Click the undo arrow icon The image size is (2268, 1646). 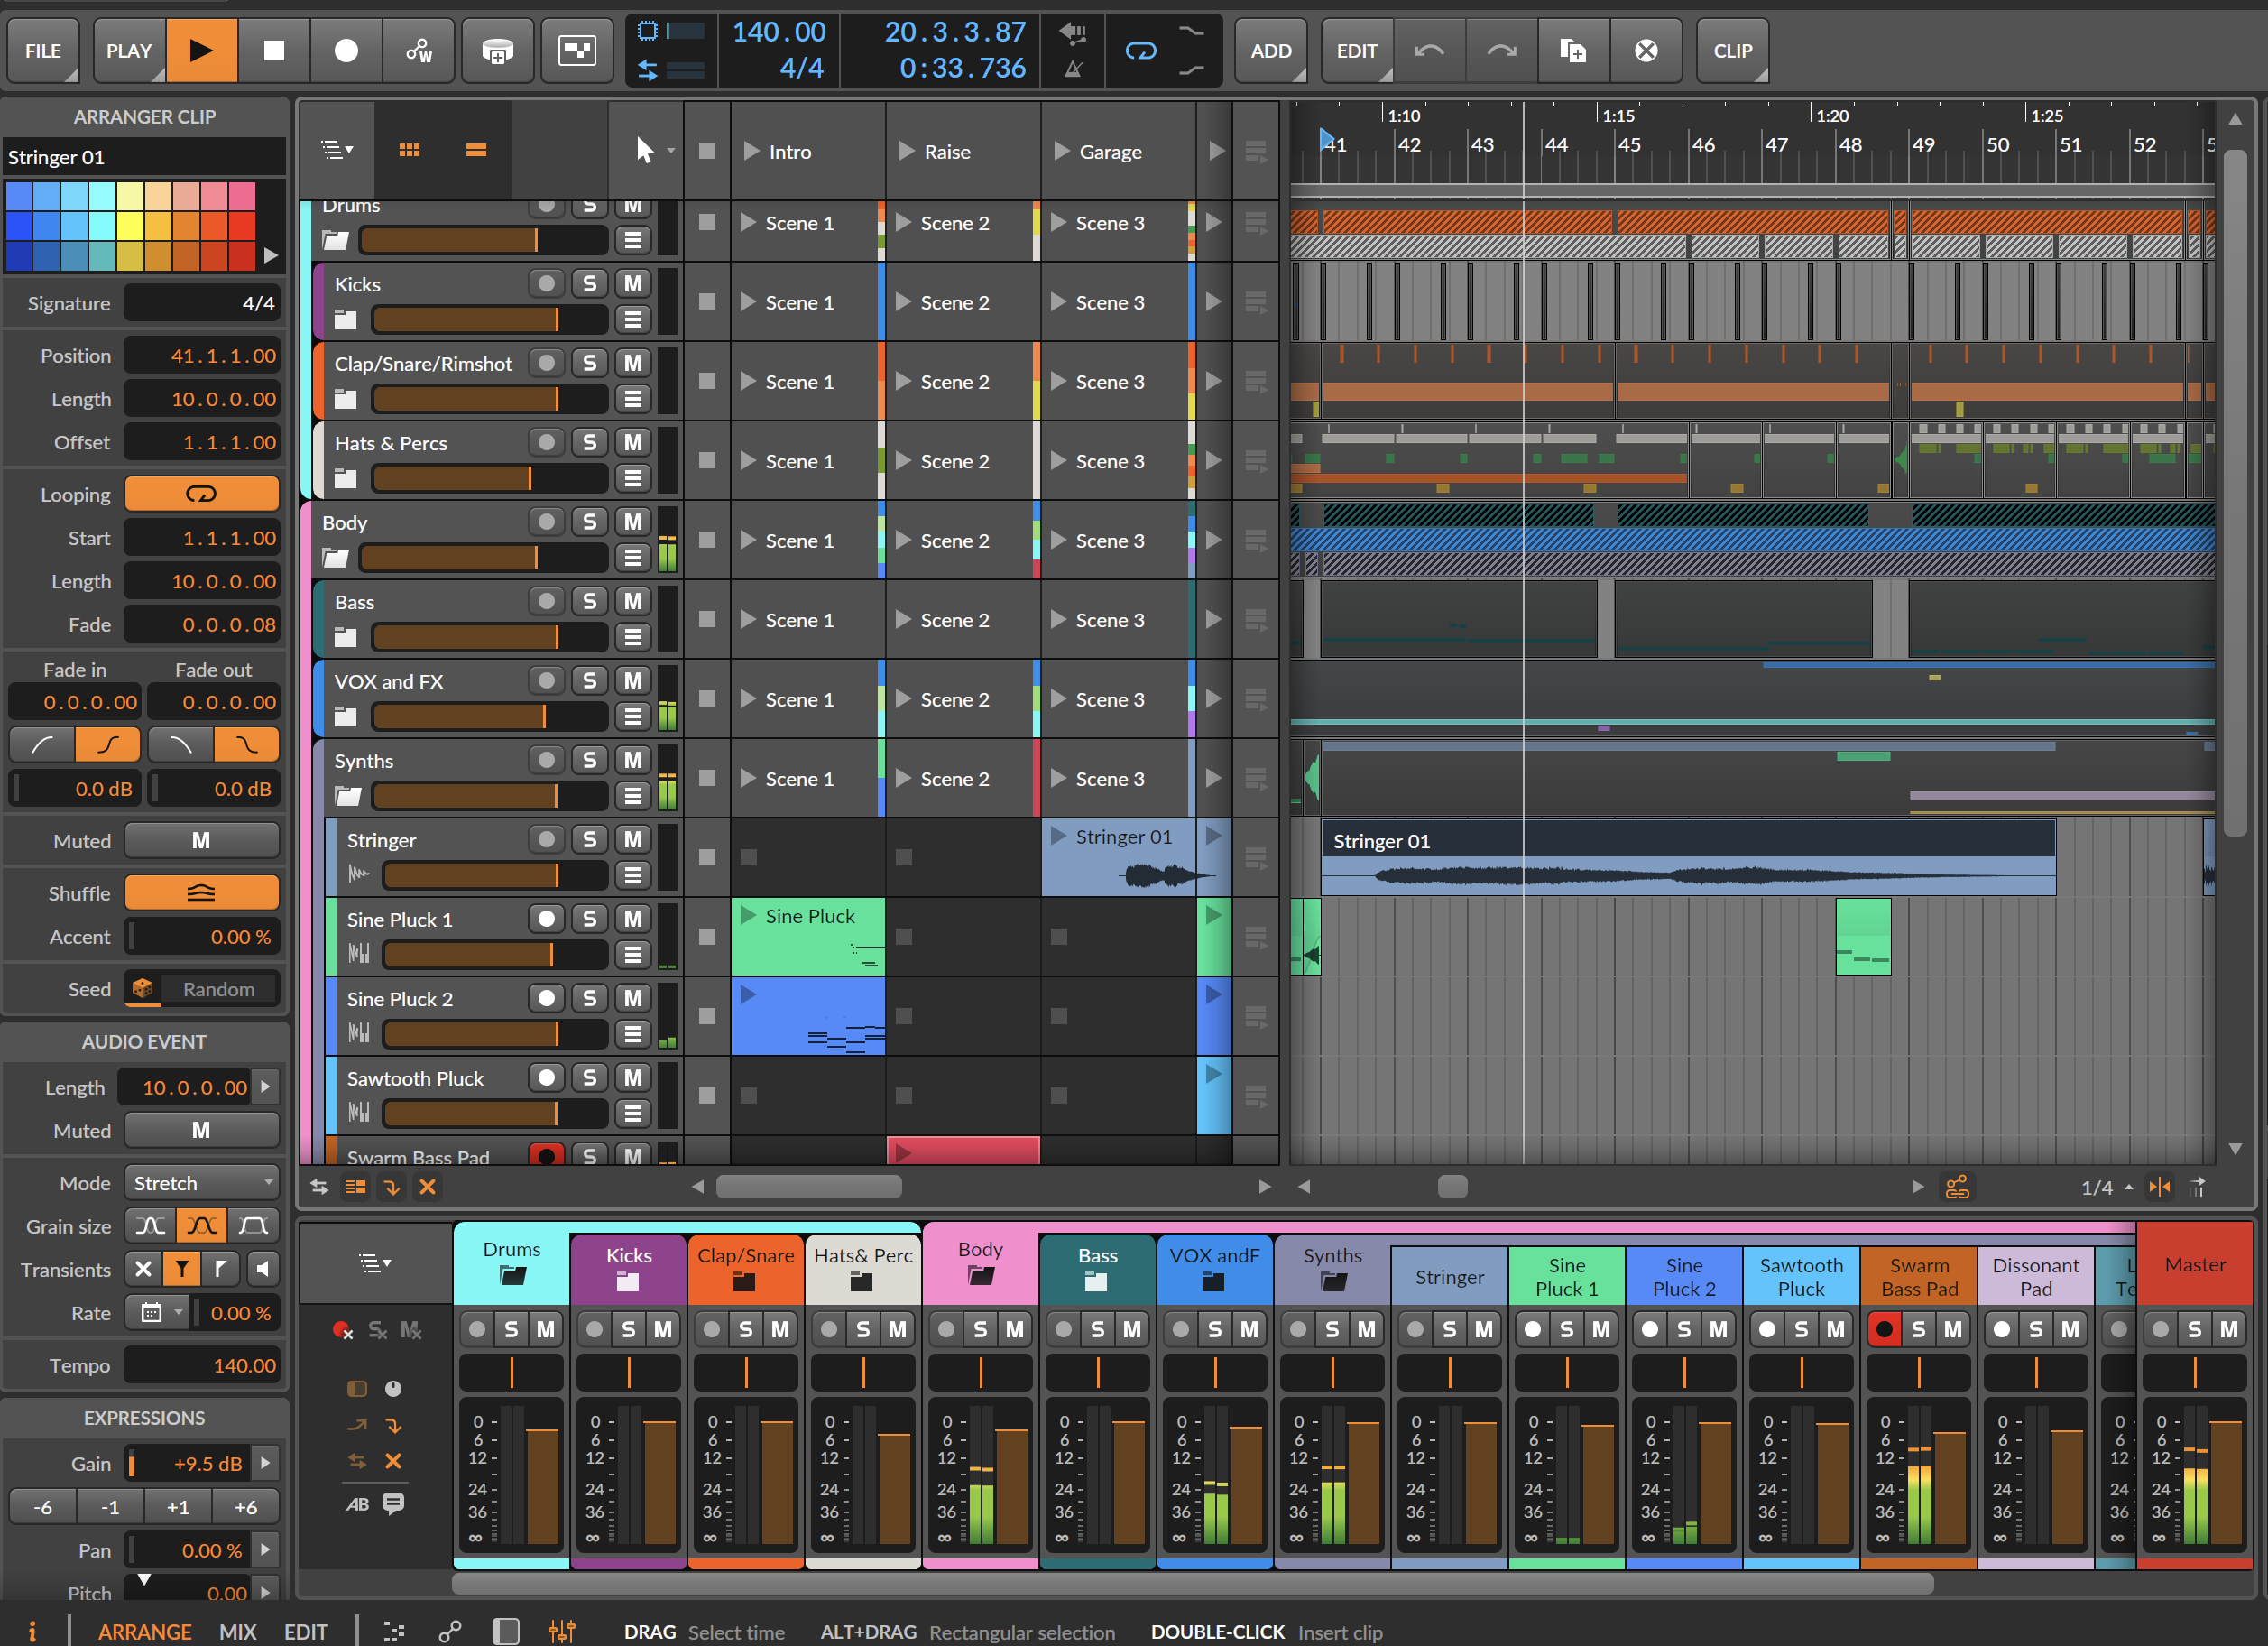coord(1429,50)
